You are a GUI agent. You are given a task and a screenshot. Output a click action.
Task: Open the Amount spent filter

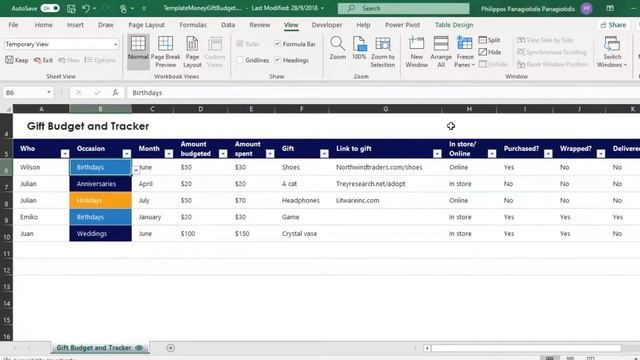[270, 153]
